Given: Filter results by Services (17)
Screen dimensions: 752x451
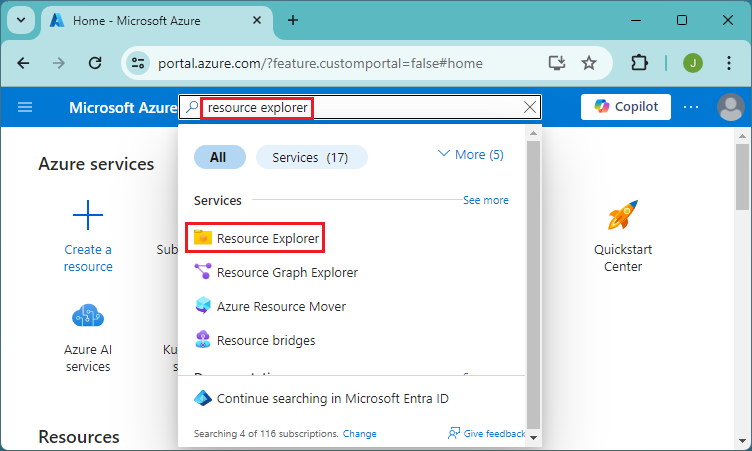Looking at the screenshot, I should tap(311, 157).
